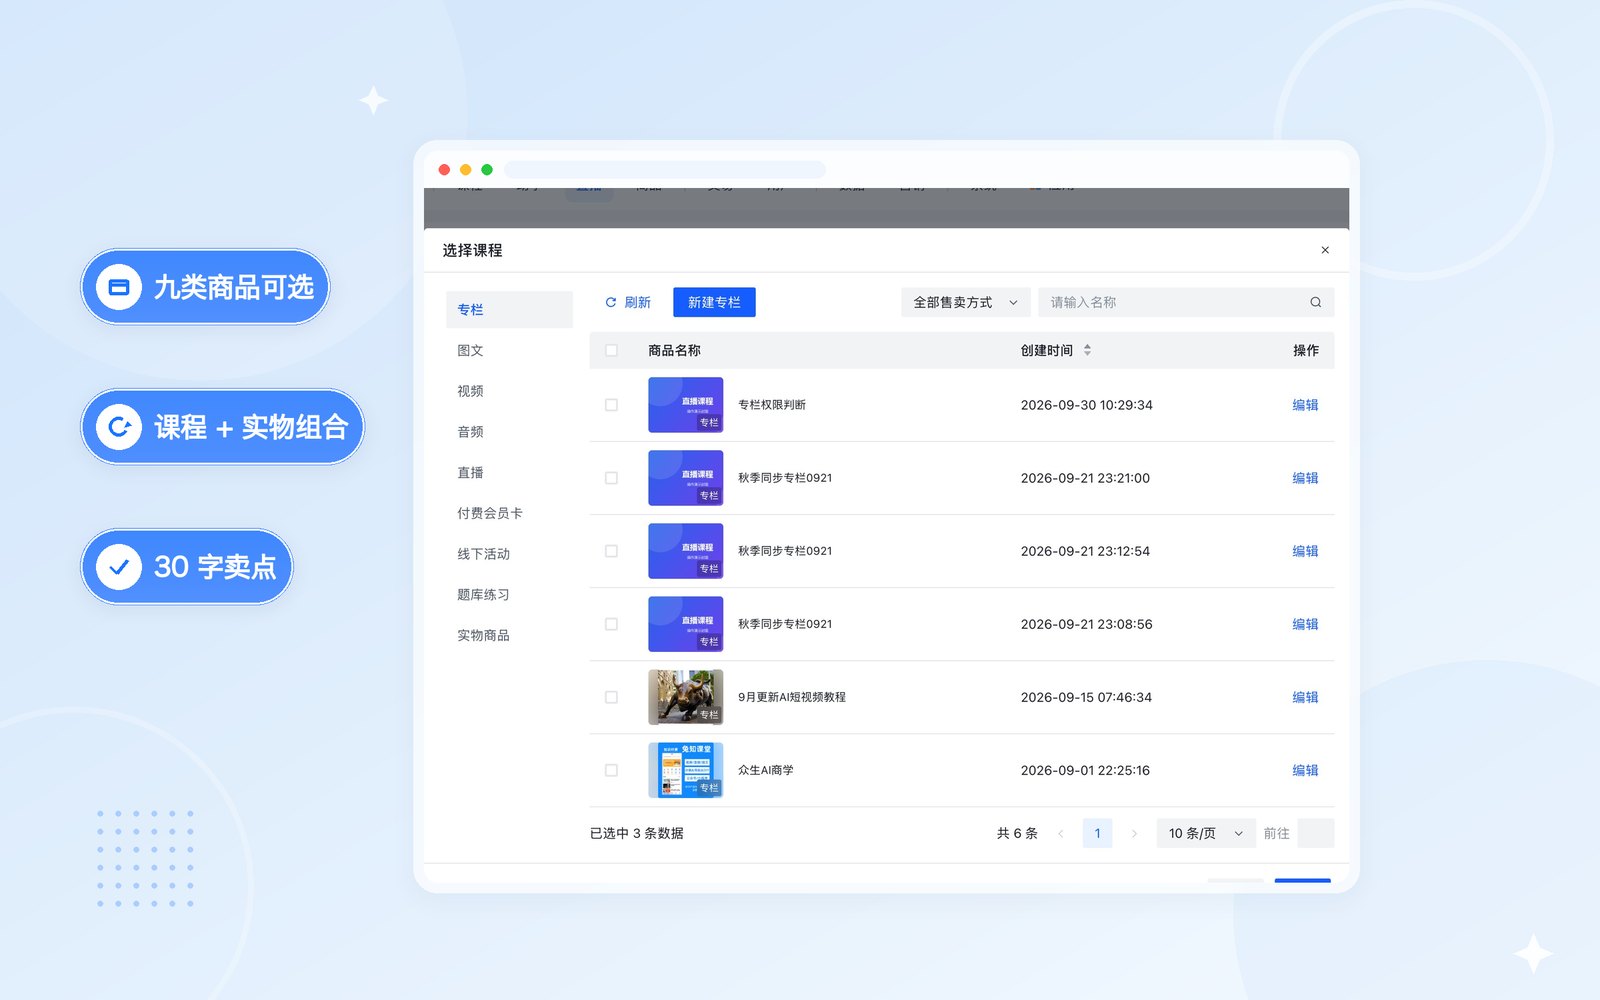Screen dimensions: 1600x1000
Task: Select the 视频 category tab
Action: pos(509,391)
